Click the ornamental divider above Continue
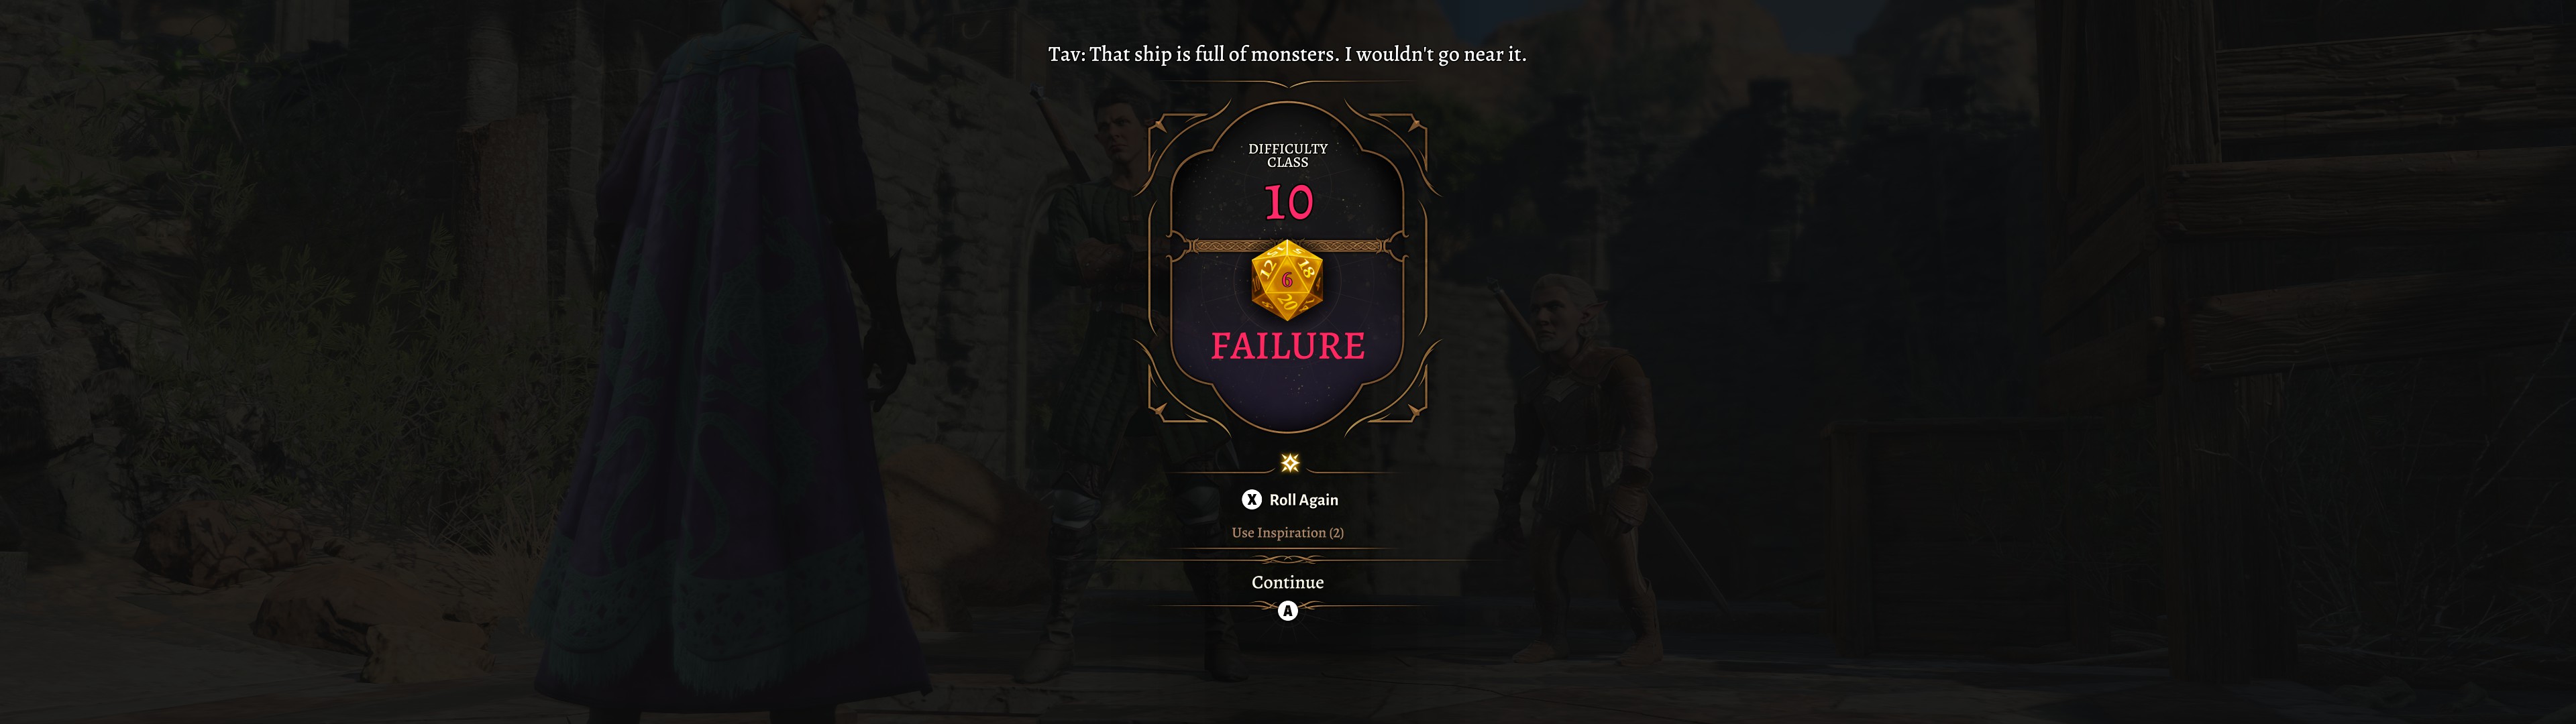Image resolution: width=2576 pixels, height=724 pixels. (x=1287, y=560)
